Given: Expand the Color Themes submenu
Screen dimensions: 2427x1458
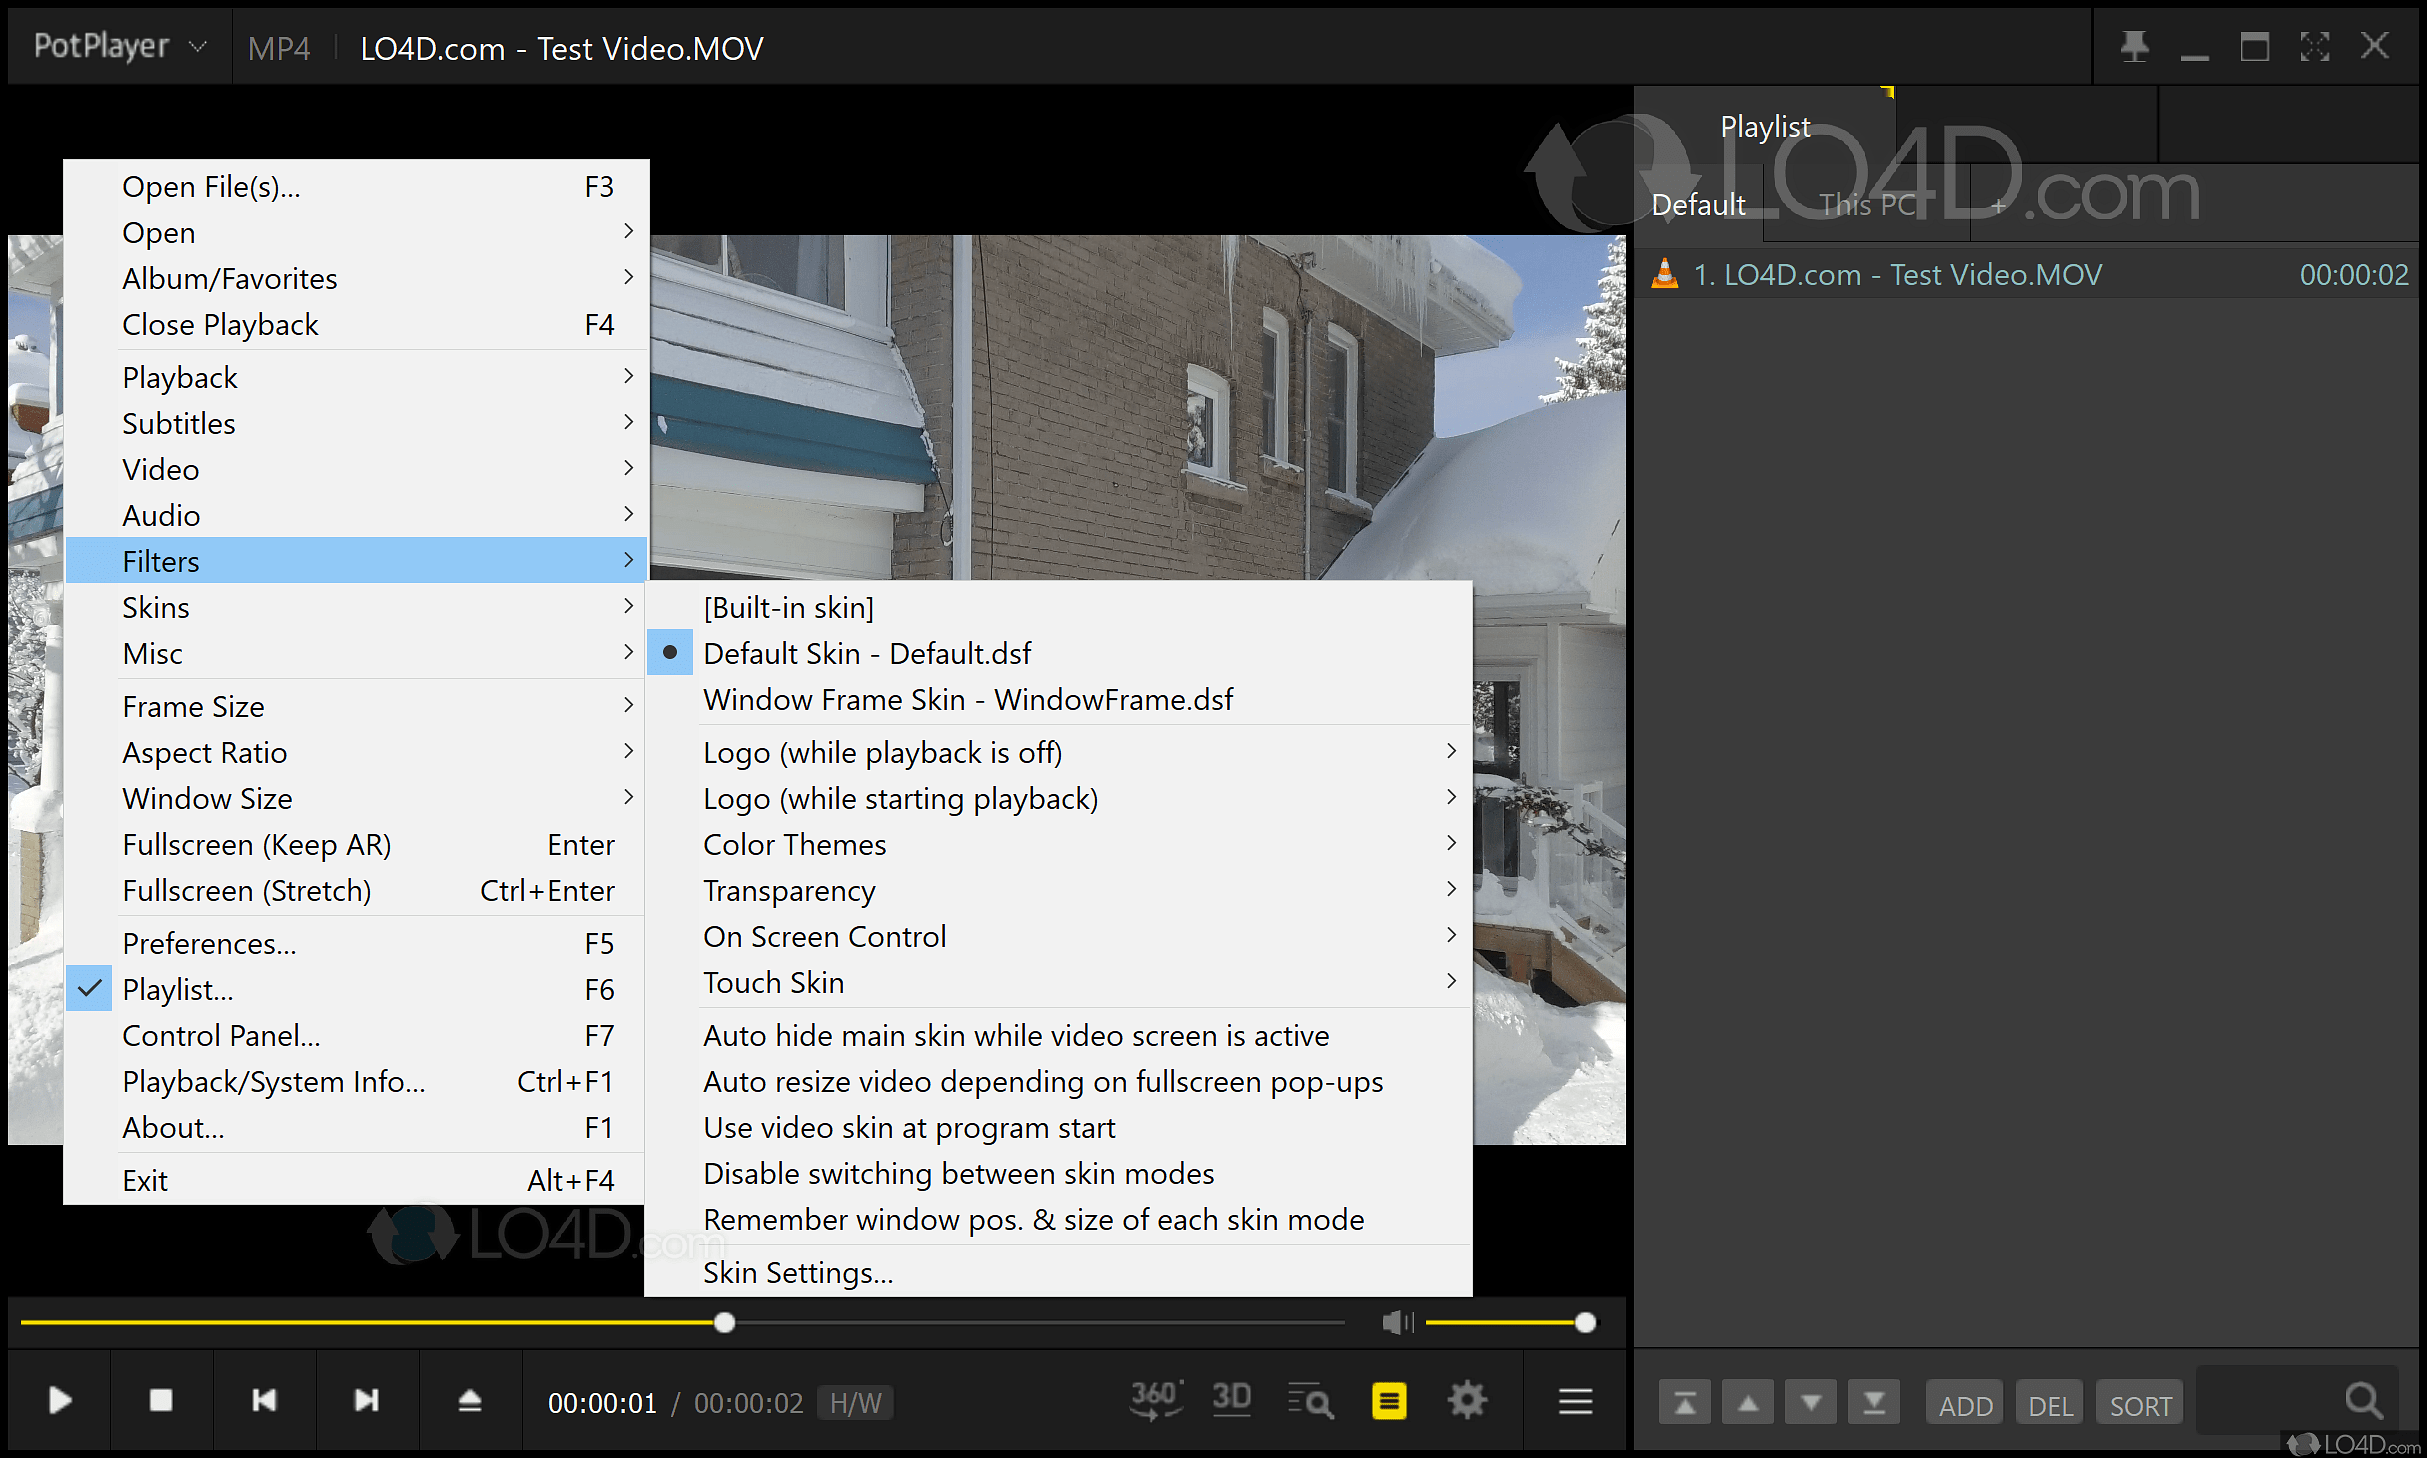Looking at the screenshot, I should click(x=795, y=845).
